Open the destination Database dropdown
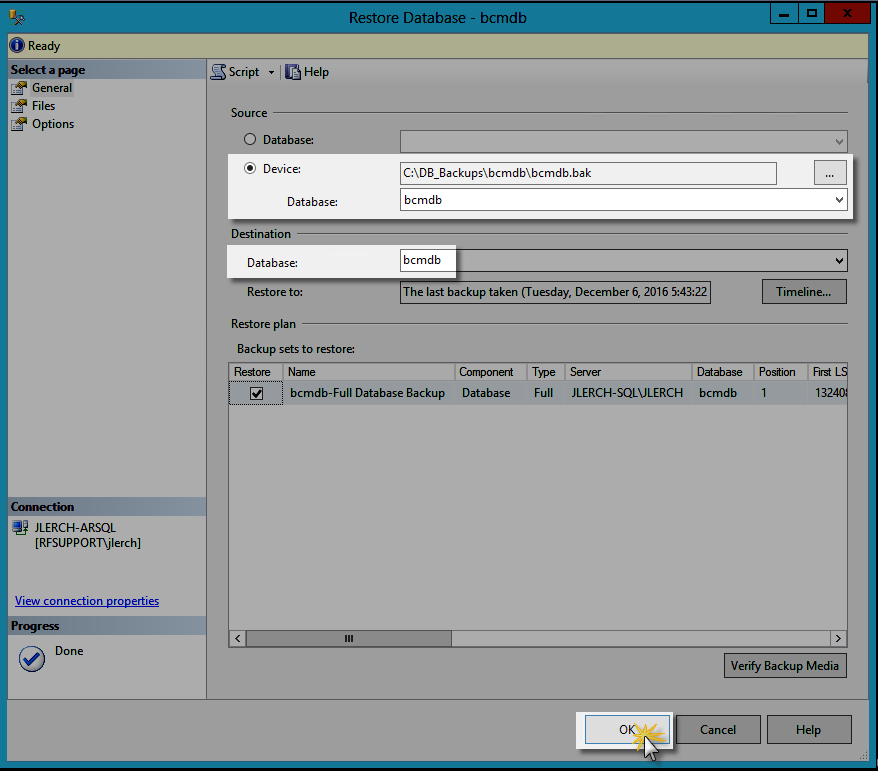 point(838,261)
